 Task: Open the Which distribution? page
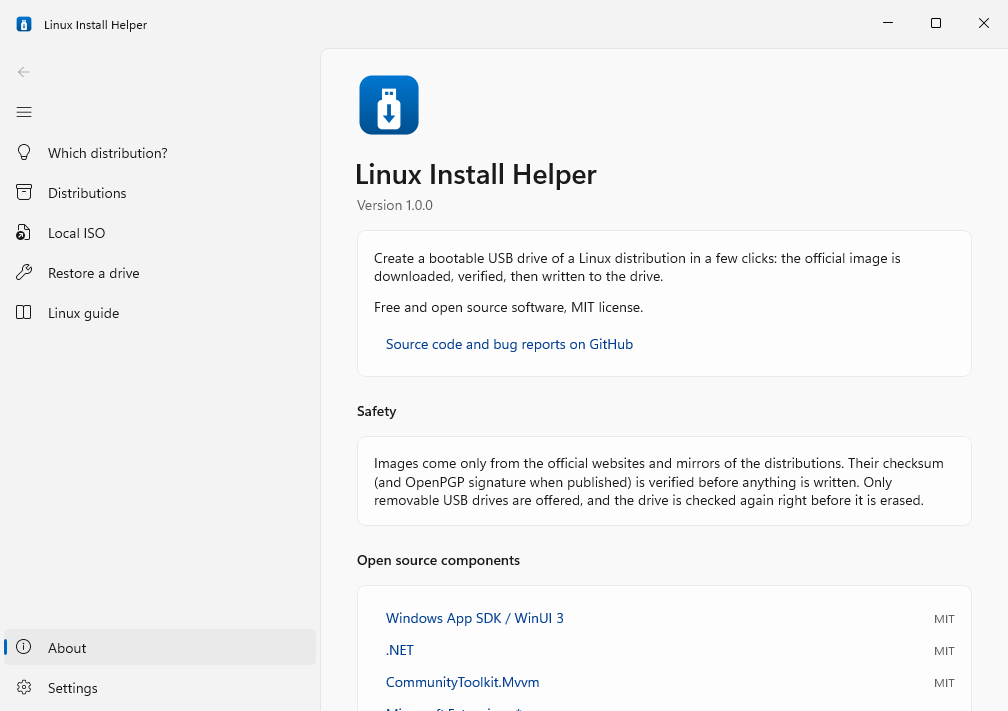[x=159, y=153]
